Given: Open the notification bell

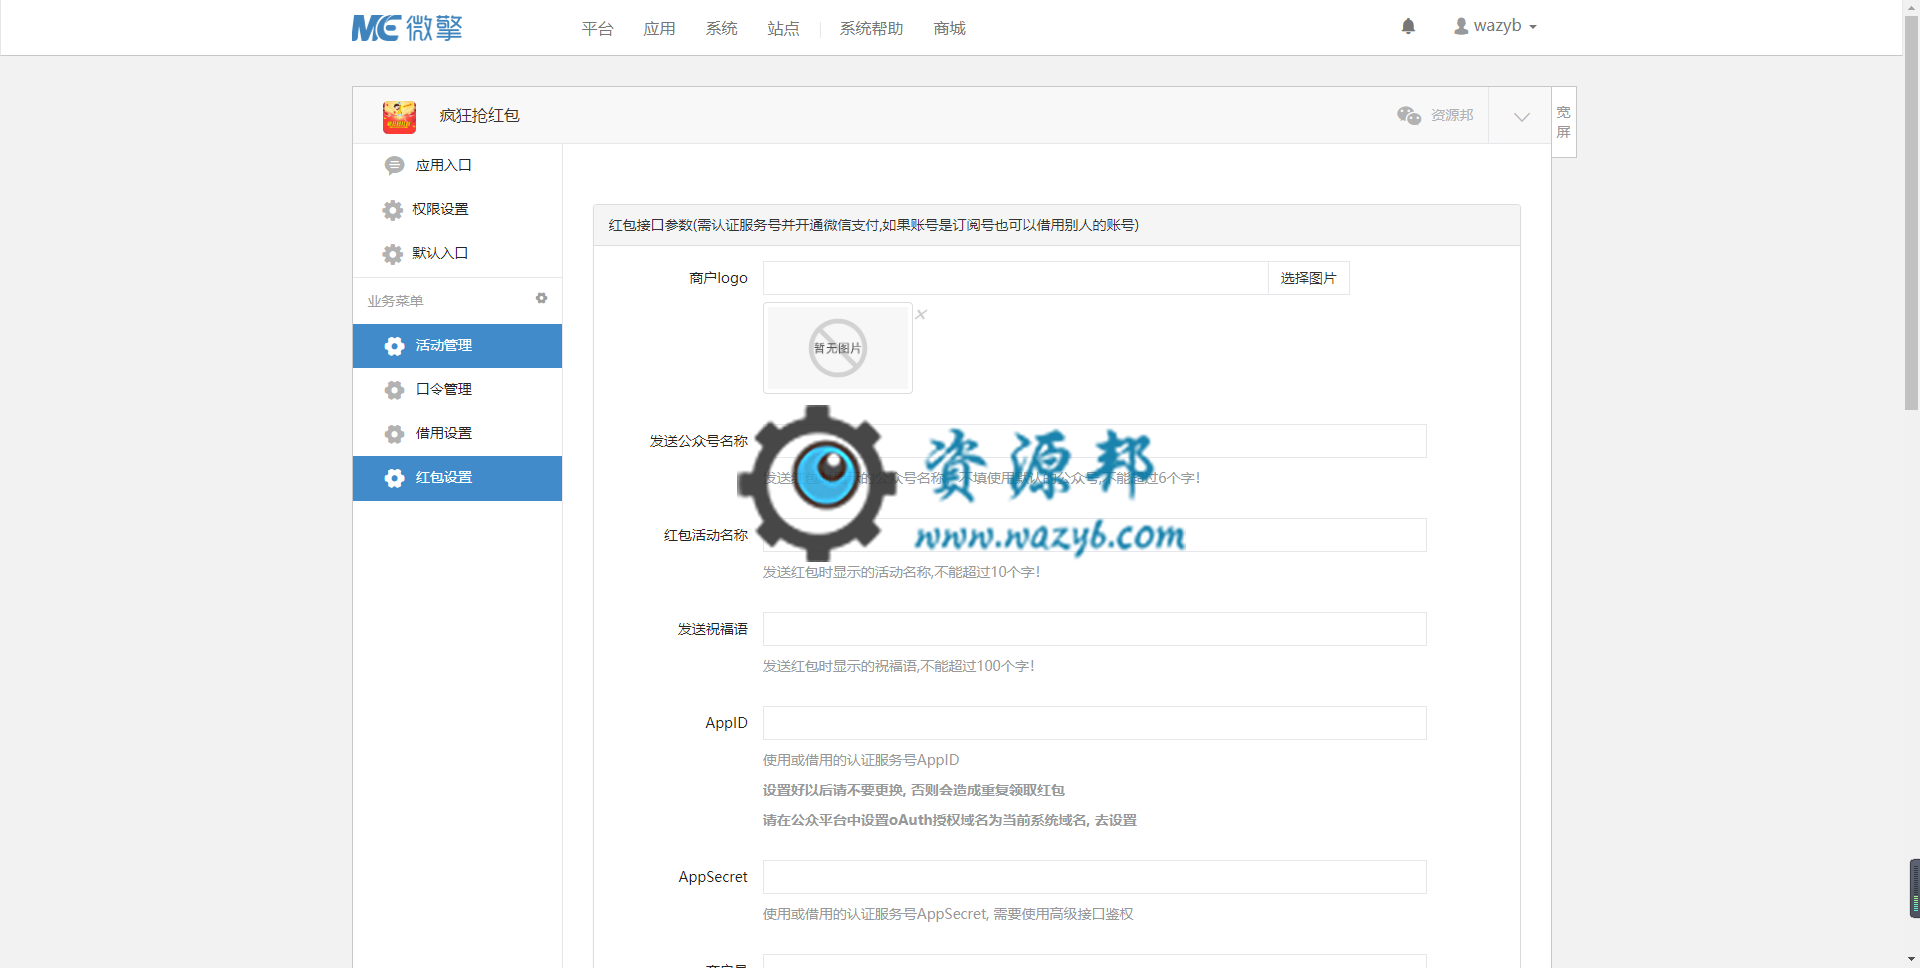Looking at the screenshot, I should (x=1408, y=27).
